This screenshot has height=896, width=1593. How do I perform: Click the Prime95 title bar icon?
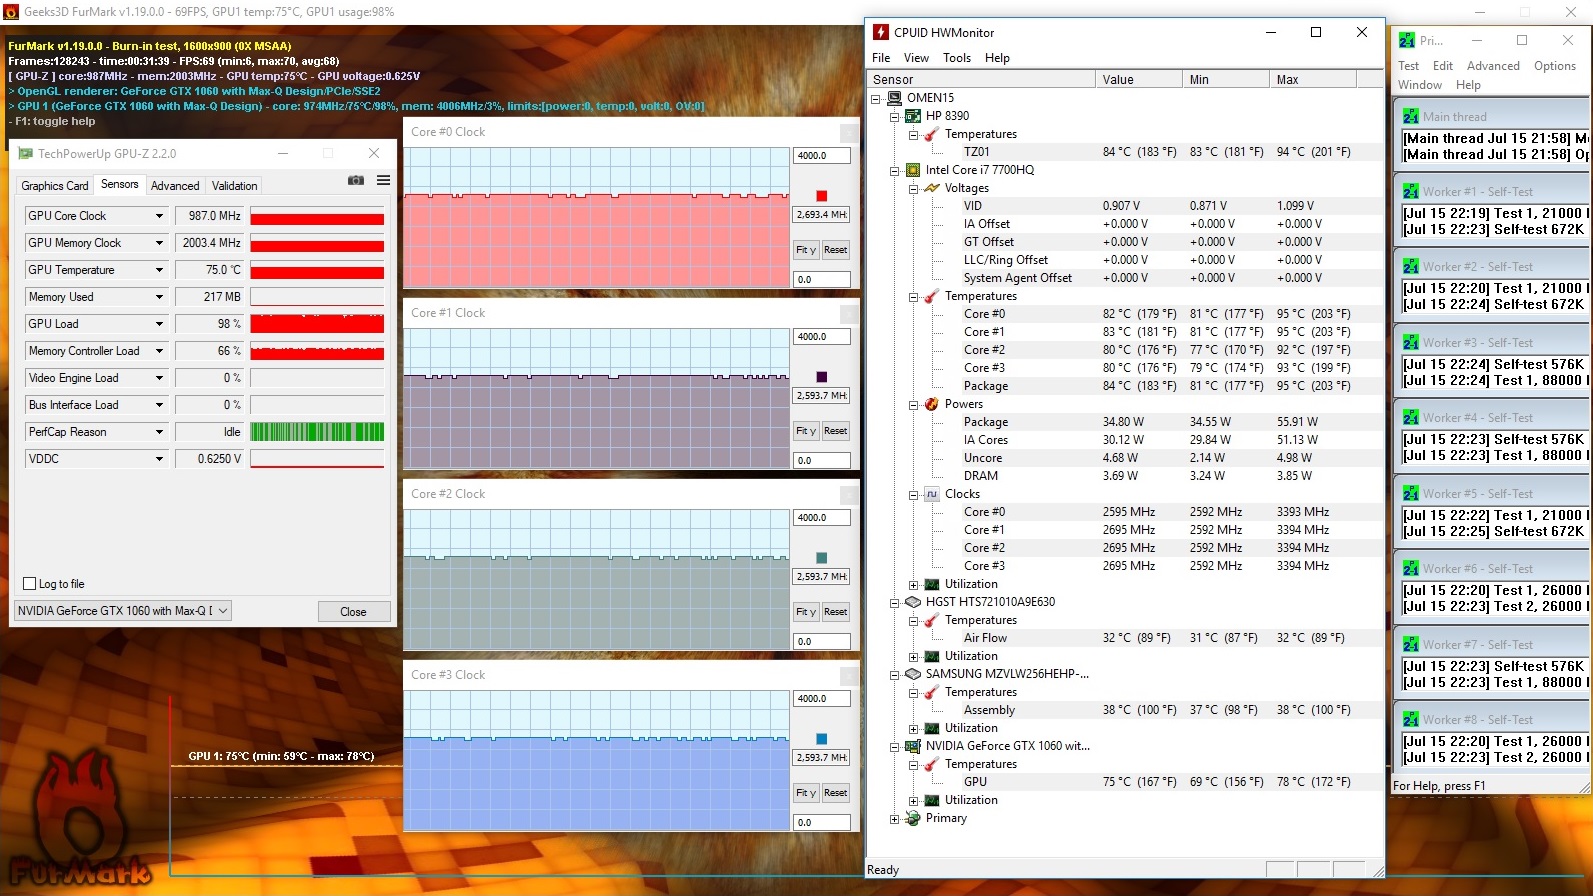point(1407,40)
